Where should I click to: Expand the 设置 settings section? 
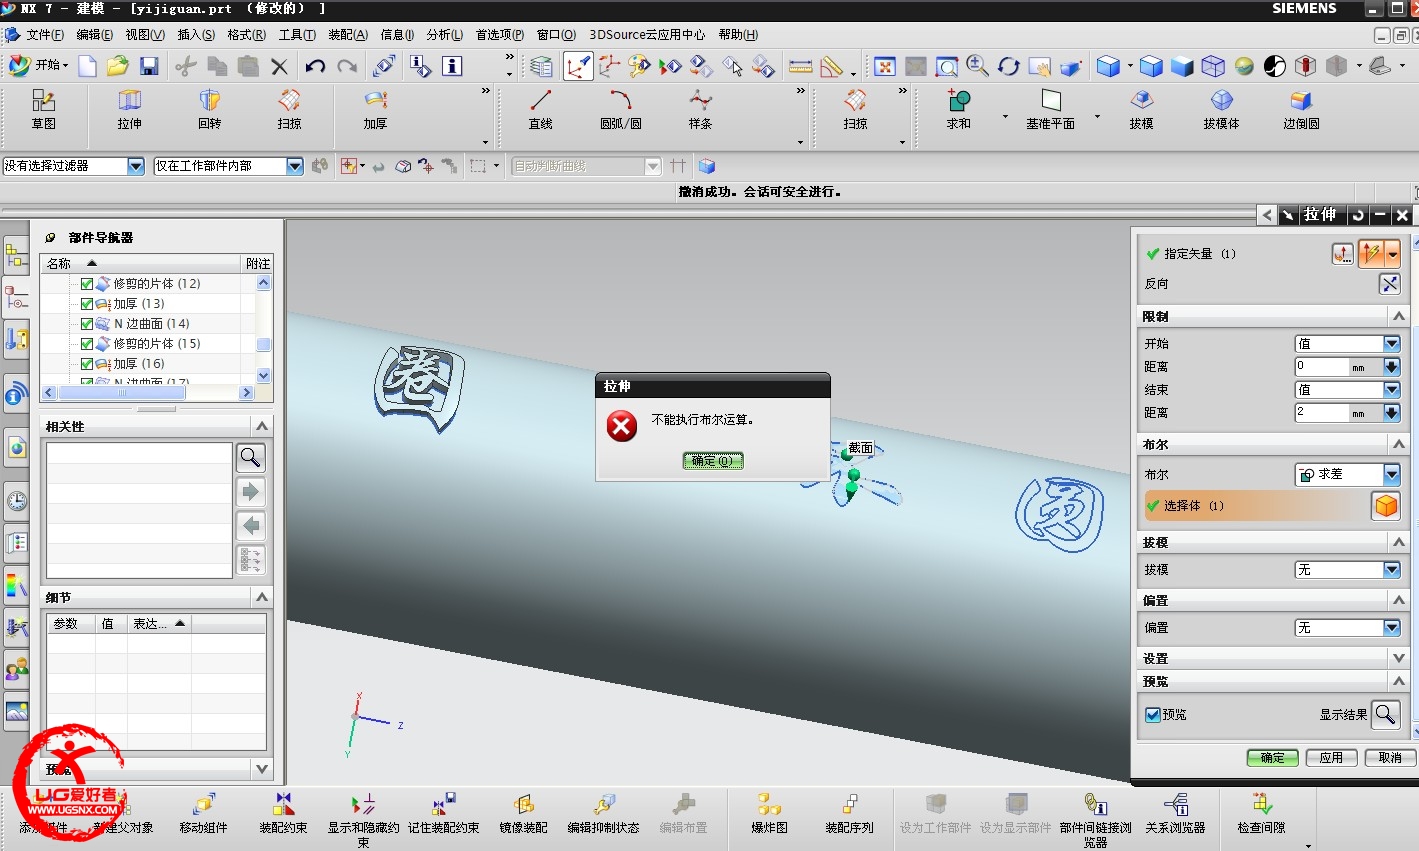click(x=1398, y=658)
